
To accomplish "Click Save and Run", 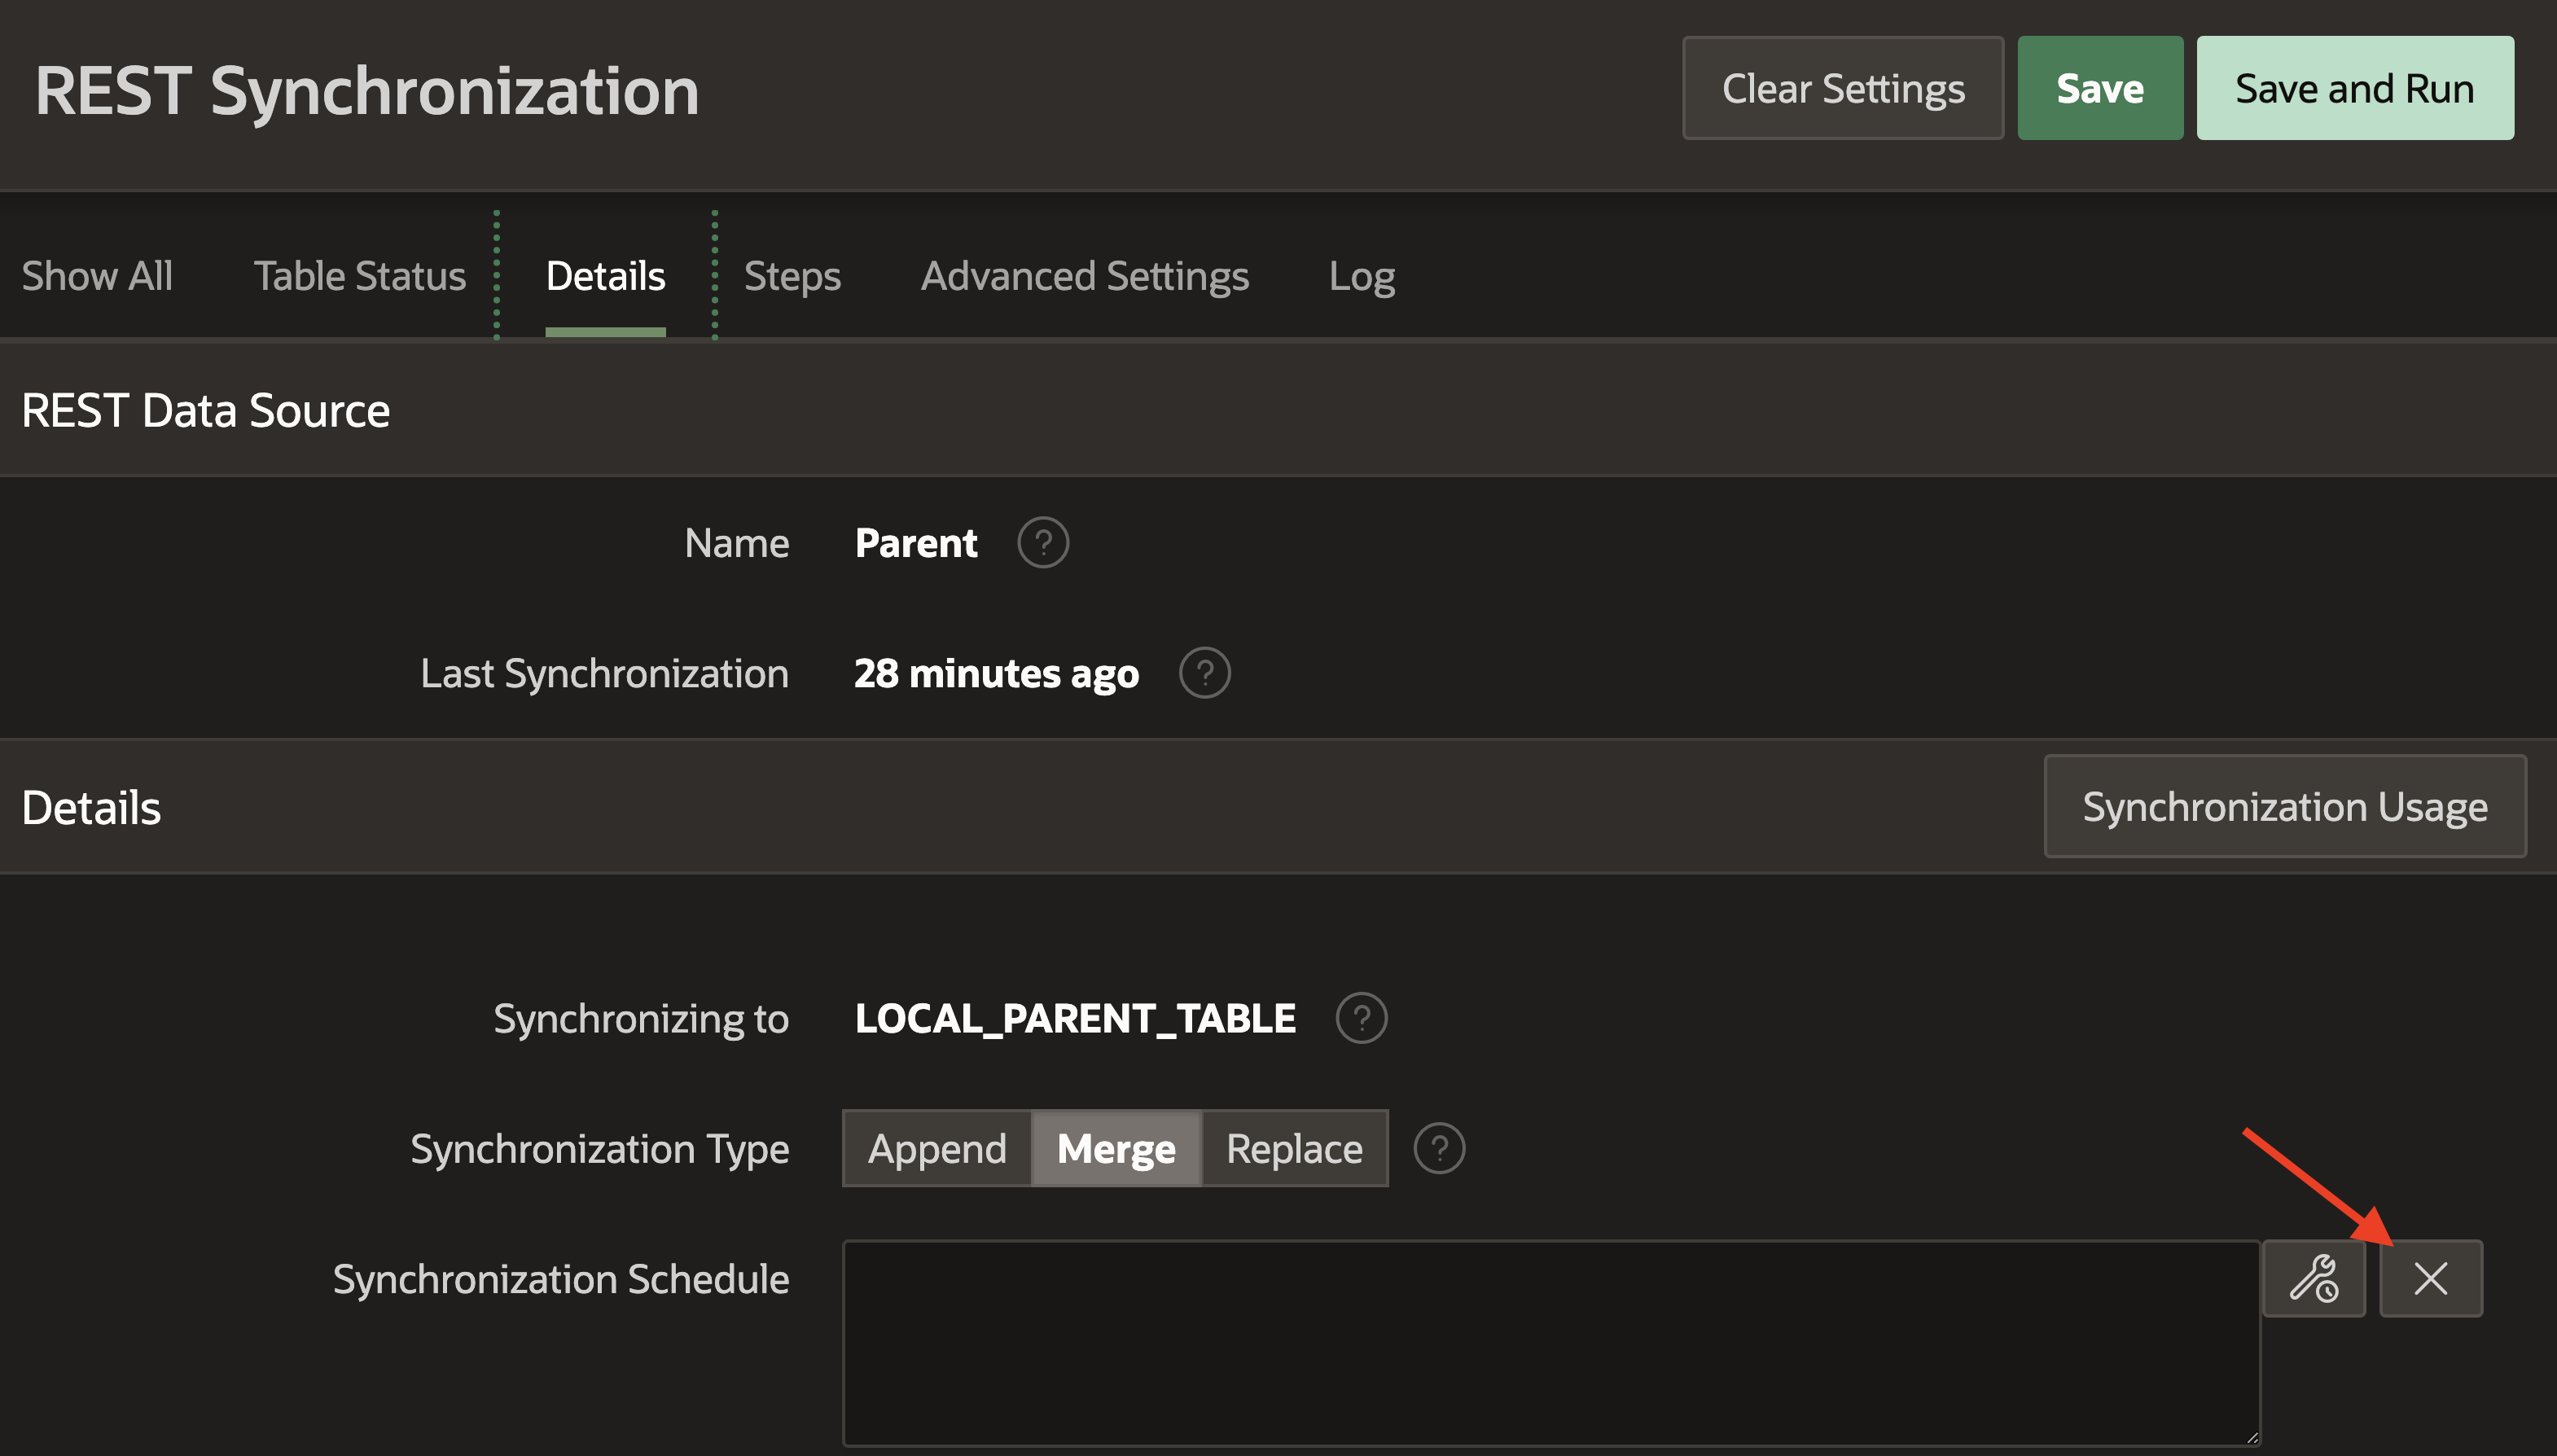I will pyautogui.click(x=2355, y=88).
